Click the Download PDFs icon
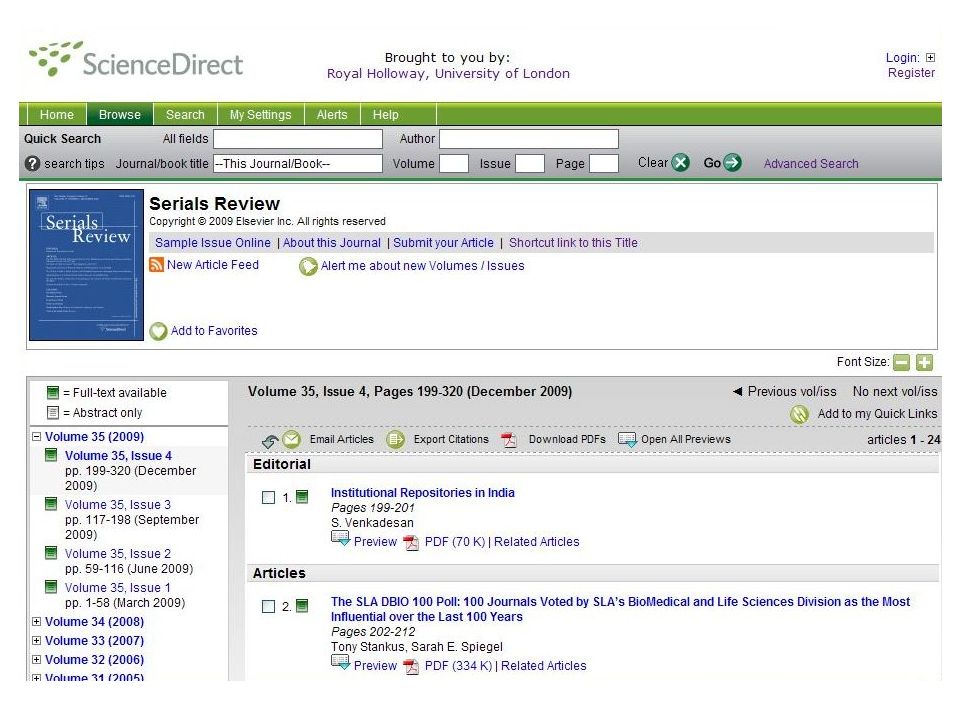The image size is (960, 720). (x=509, y=440)
